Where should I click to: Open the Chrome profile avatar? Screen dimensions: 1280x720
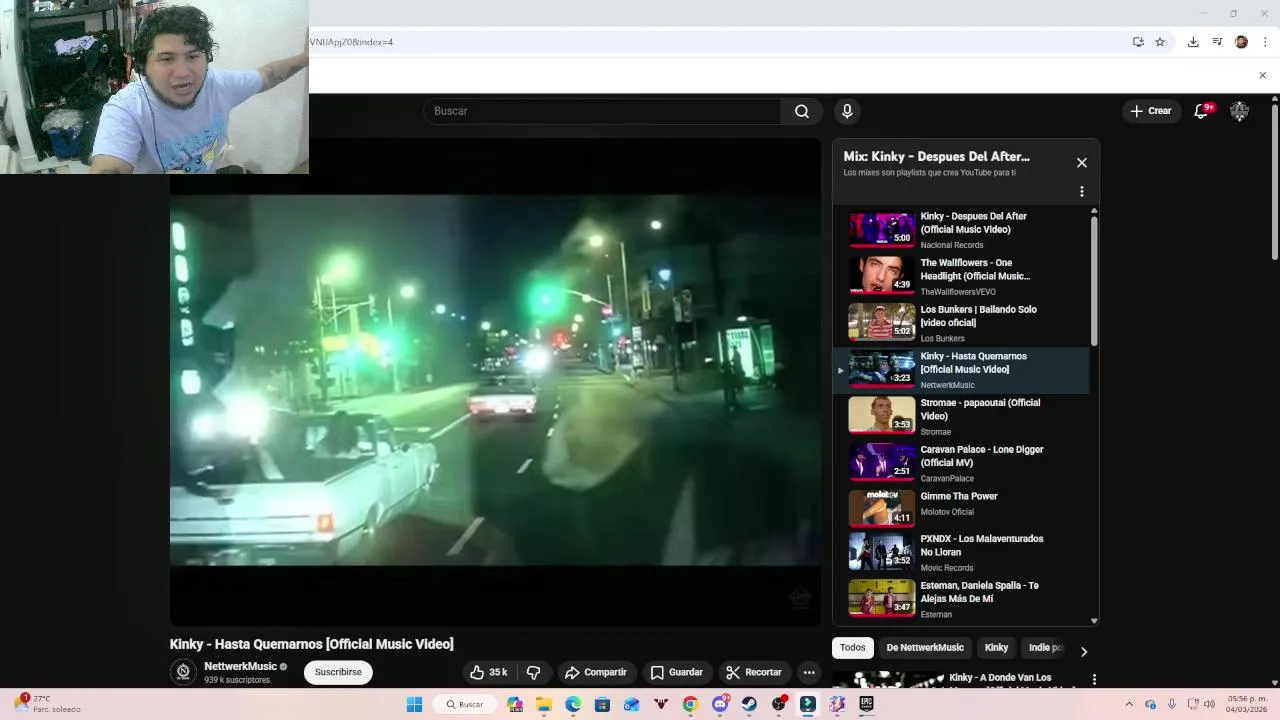pyautogui.click(x=1241, y=42)
